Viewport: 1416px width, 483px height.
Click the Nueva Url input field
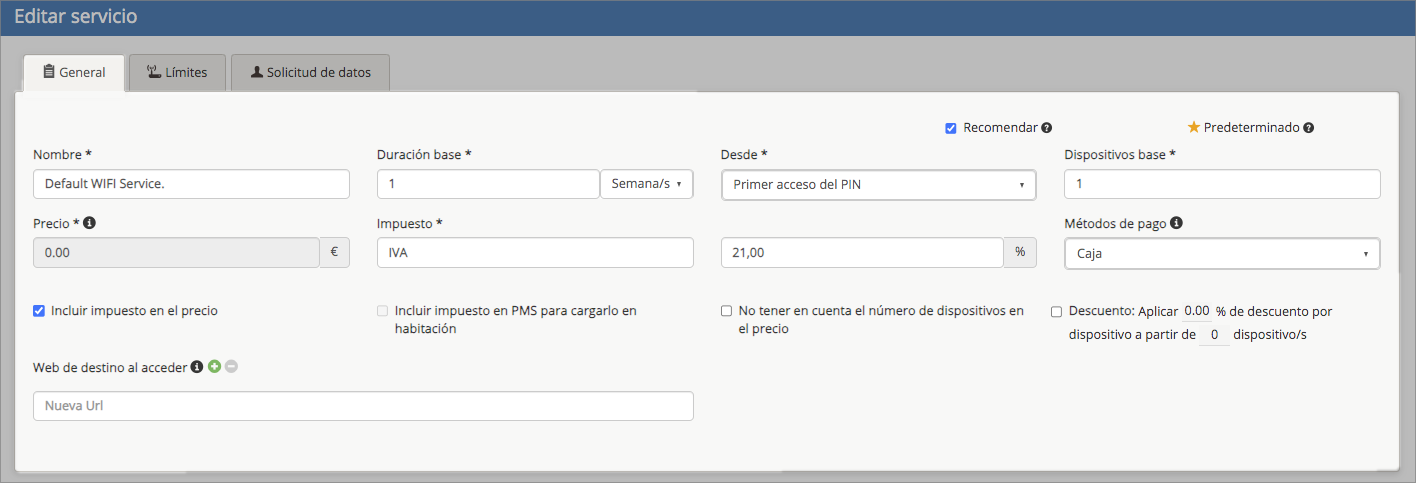point(363,406)
